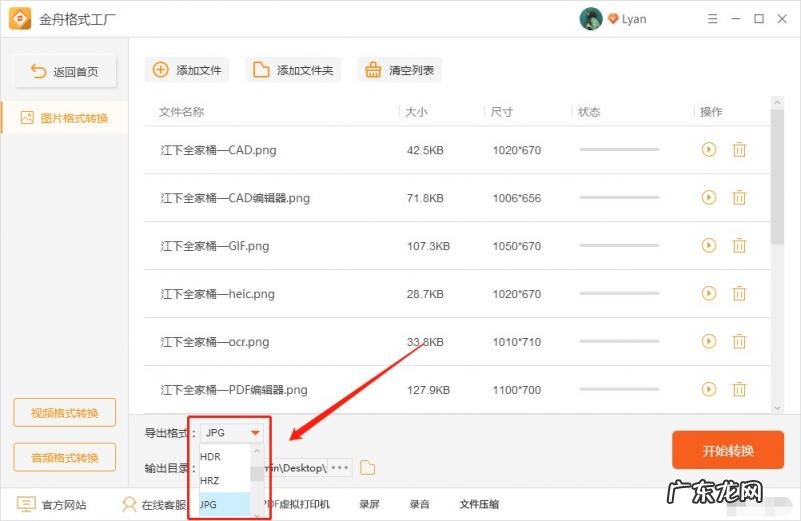This screenshot has height=521, width=801.
Task: Click file list scrollbar down arrow
Action: pos(777,408)
